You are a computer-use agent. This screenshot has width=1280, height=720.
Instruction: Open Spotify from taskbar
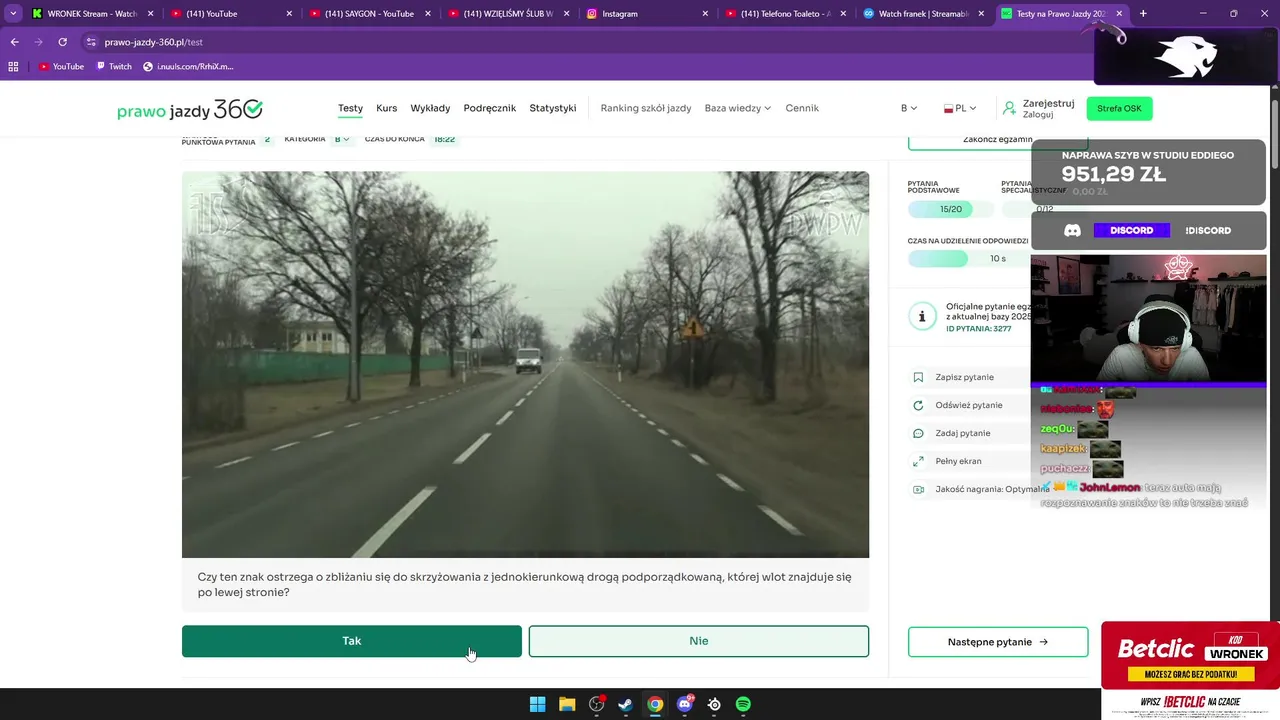coord(743,704)
